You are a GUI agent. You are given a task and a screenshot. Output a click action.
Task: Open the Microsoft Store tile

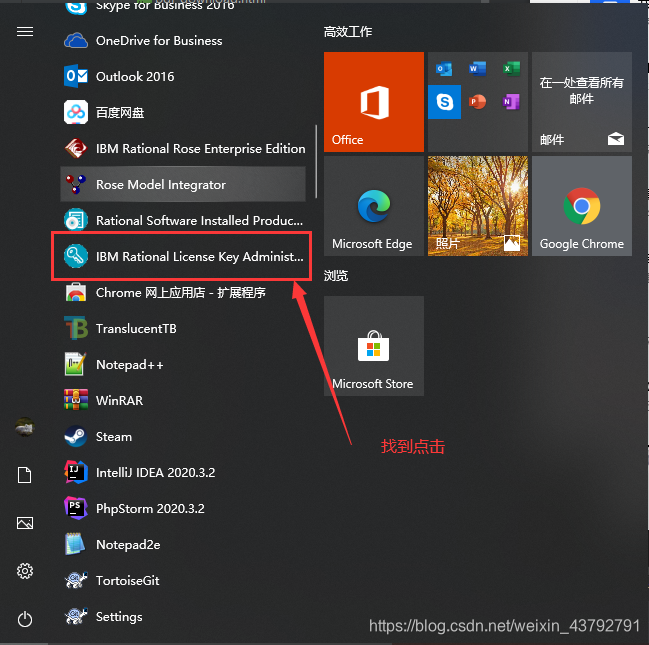[x=374, y=346]
